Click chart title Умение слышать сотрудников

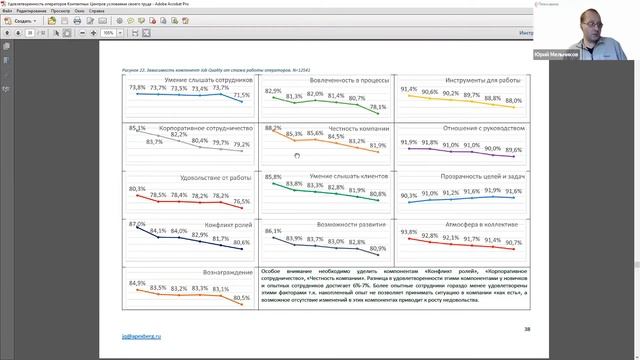click(209, 80)
